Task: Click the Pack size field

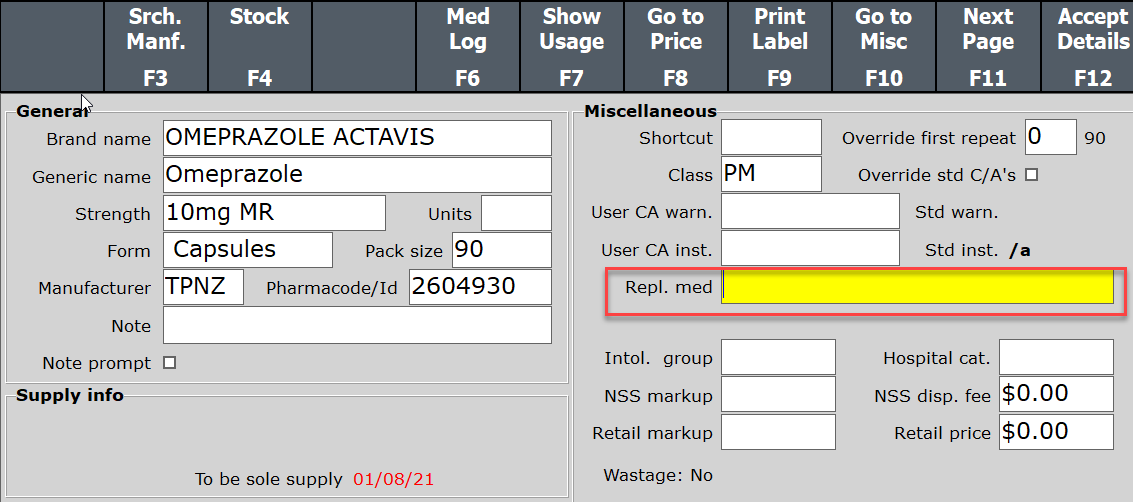Action: coord(501,250)
